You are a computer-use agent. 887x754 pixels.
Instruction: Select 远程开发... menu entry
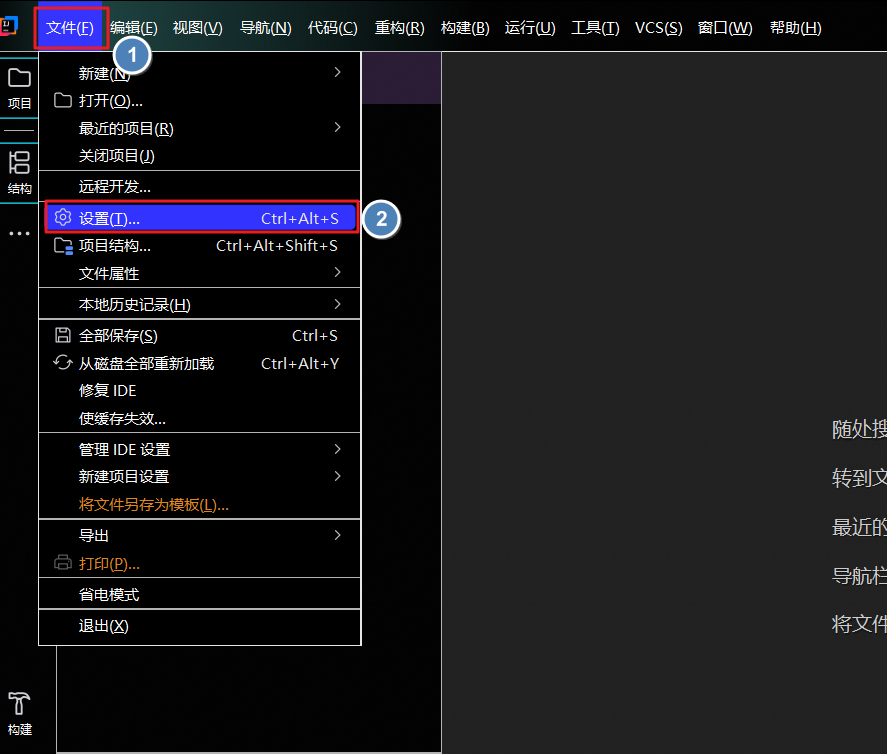199,187
